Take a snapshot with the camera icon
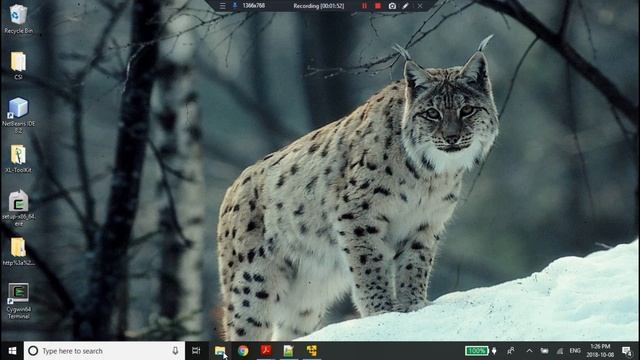Viewport: 640px width, 360px height. point(392,6)
